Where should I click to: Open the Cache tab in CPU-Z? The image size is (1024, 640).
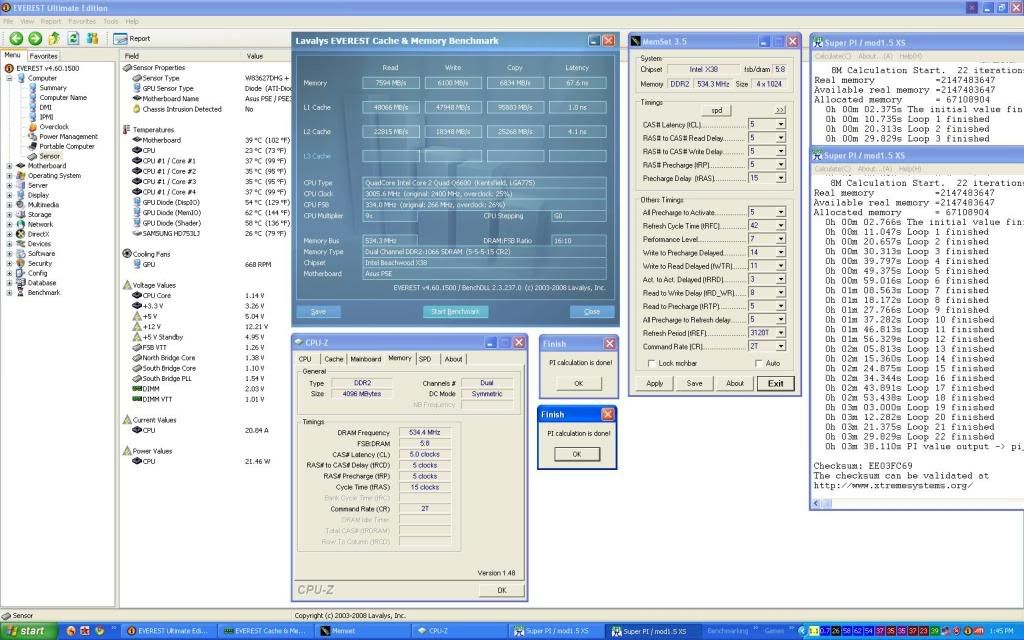click(333, 359)
